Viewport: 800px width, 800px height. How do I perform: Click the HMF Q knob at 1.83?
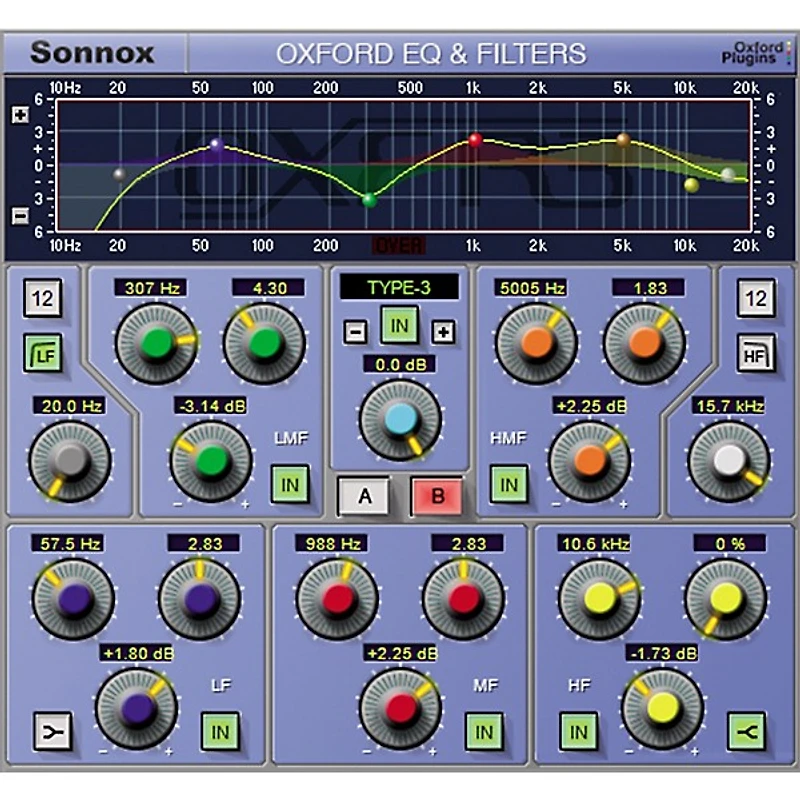click(644, 343)
